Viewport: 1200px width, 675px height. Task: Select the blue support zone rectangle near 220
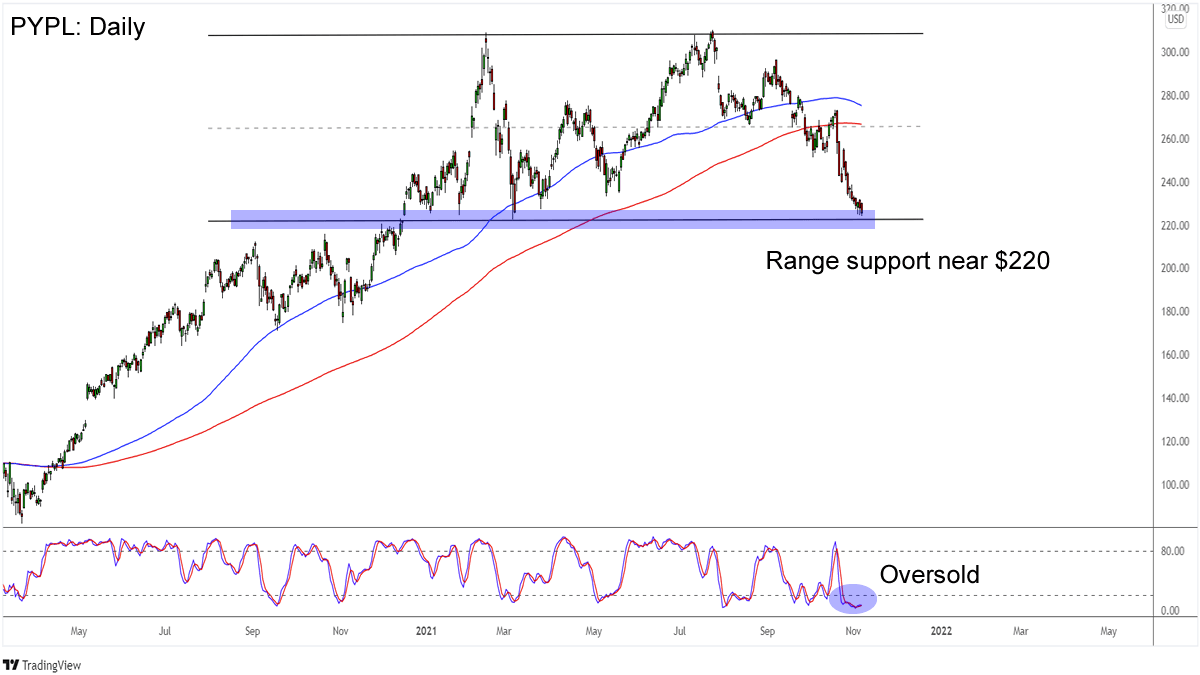click(x=552, y=219)
